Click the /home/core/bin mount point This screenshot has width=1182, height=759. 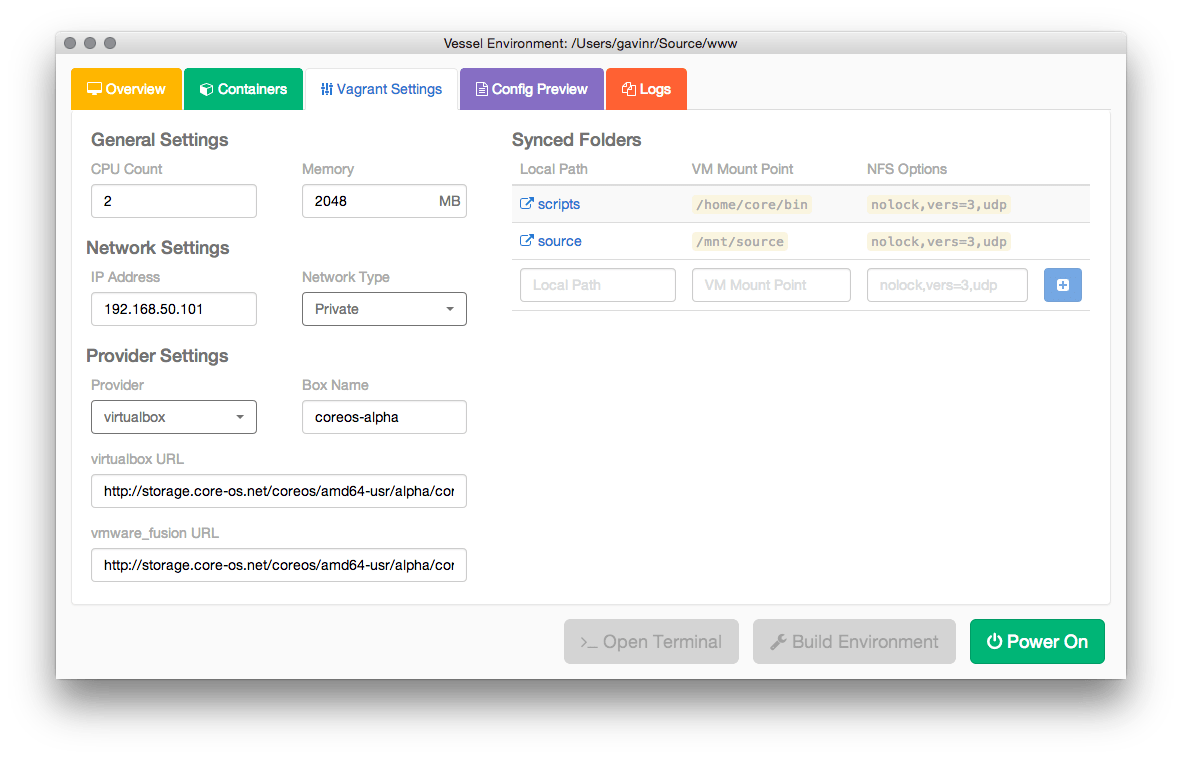pos(752,204)
